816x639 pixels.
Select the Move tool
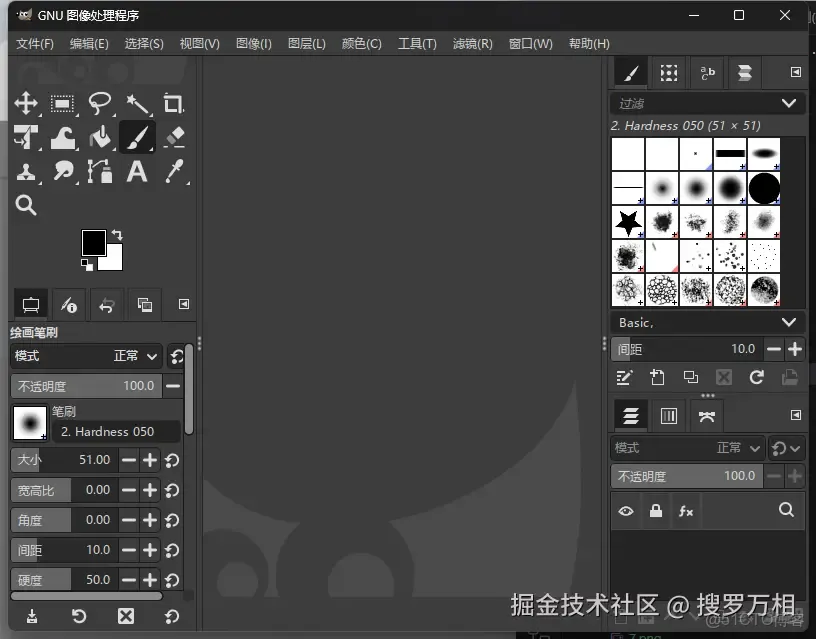pos(26,104)
